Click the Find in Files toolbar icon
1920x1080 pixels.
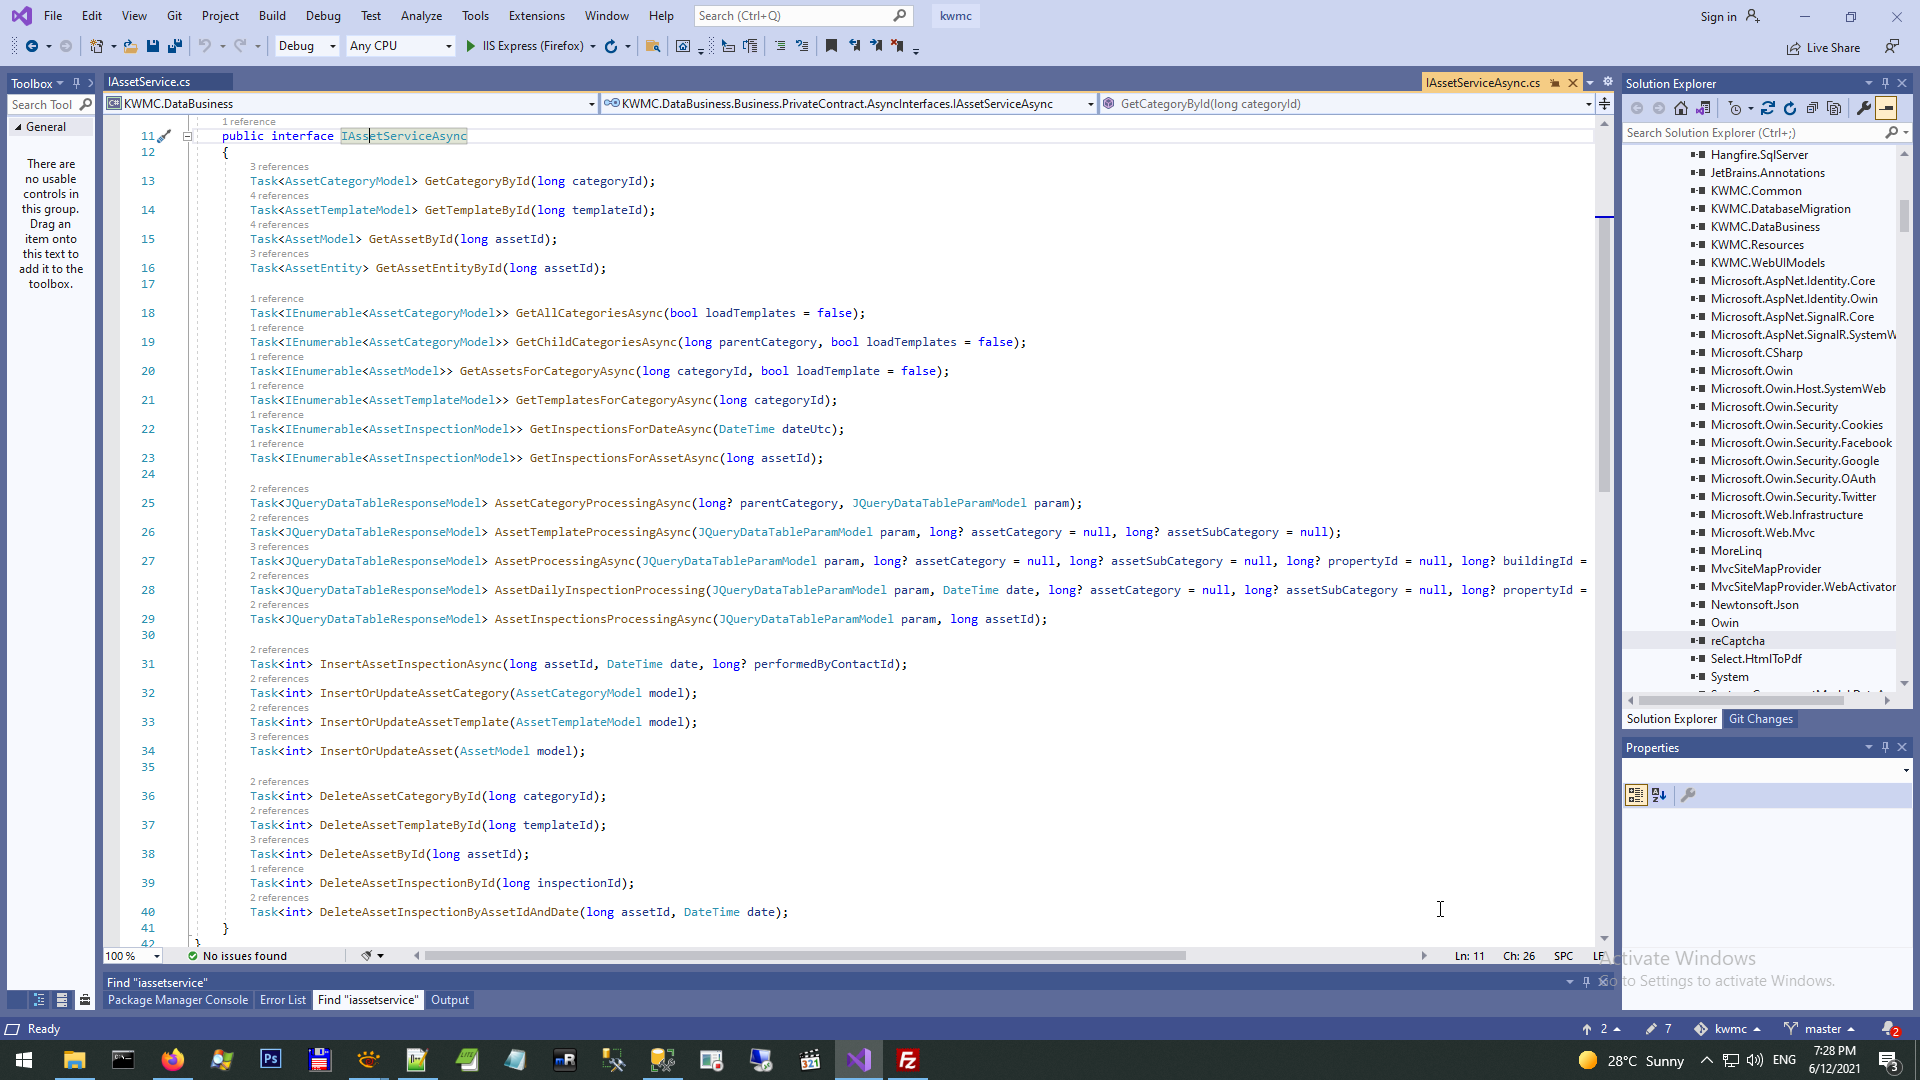coord(653,46)
